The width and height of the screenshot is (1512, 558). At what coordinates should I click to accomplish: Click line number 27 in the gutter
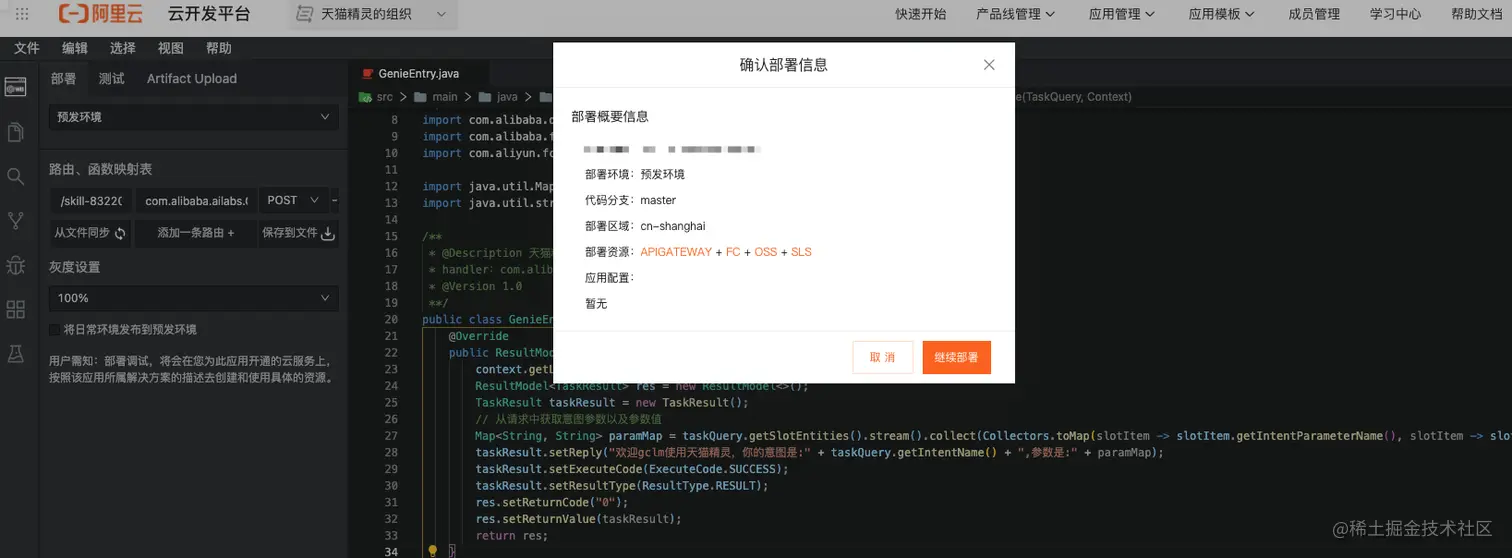391,436
